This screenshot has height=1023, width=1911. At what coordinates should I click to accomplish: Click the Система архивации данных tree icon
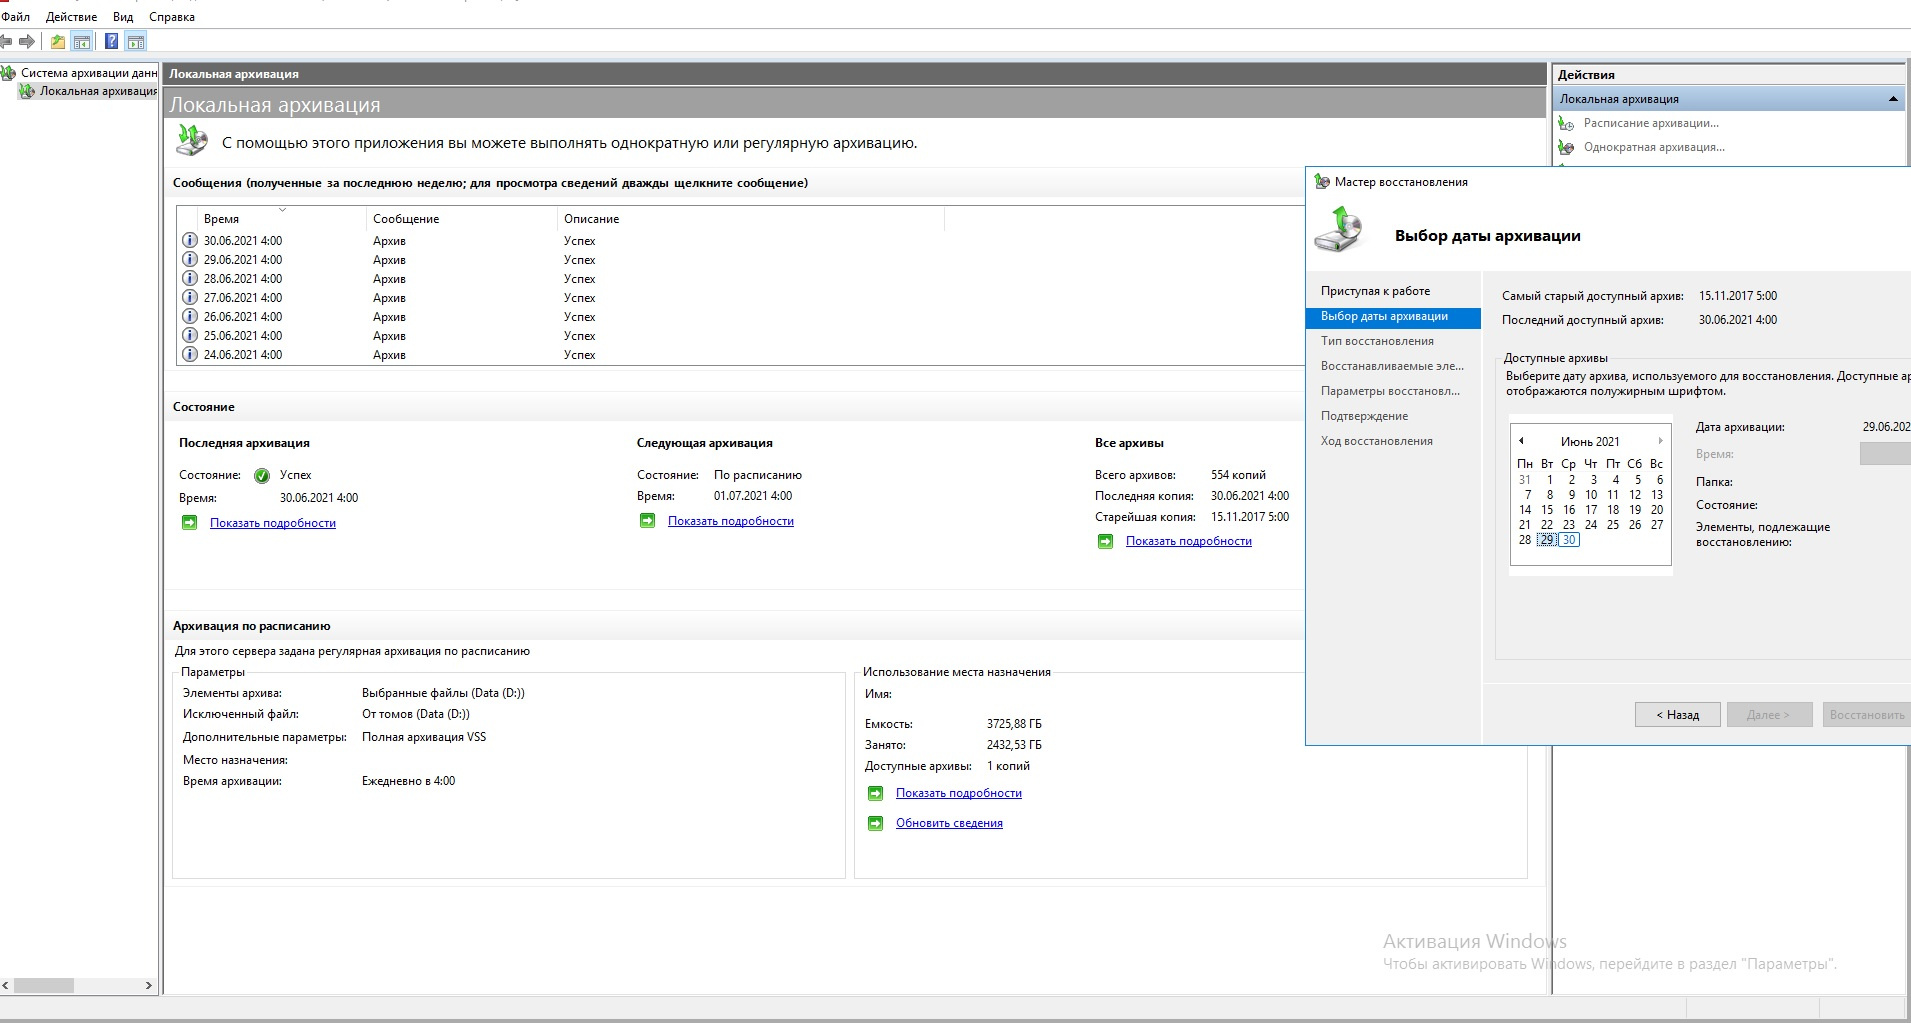9,73
